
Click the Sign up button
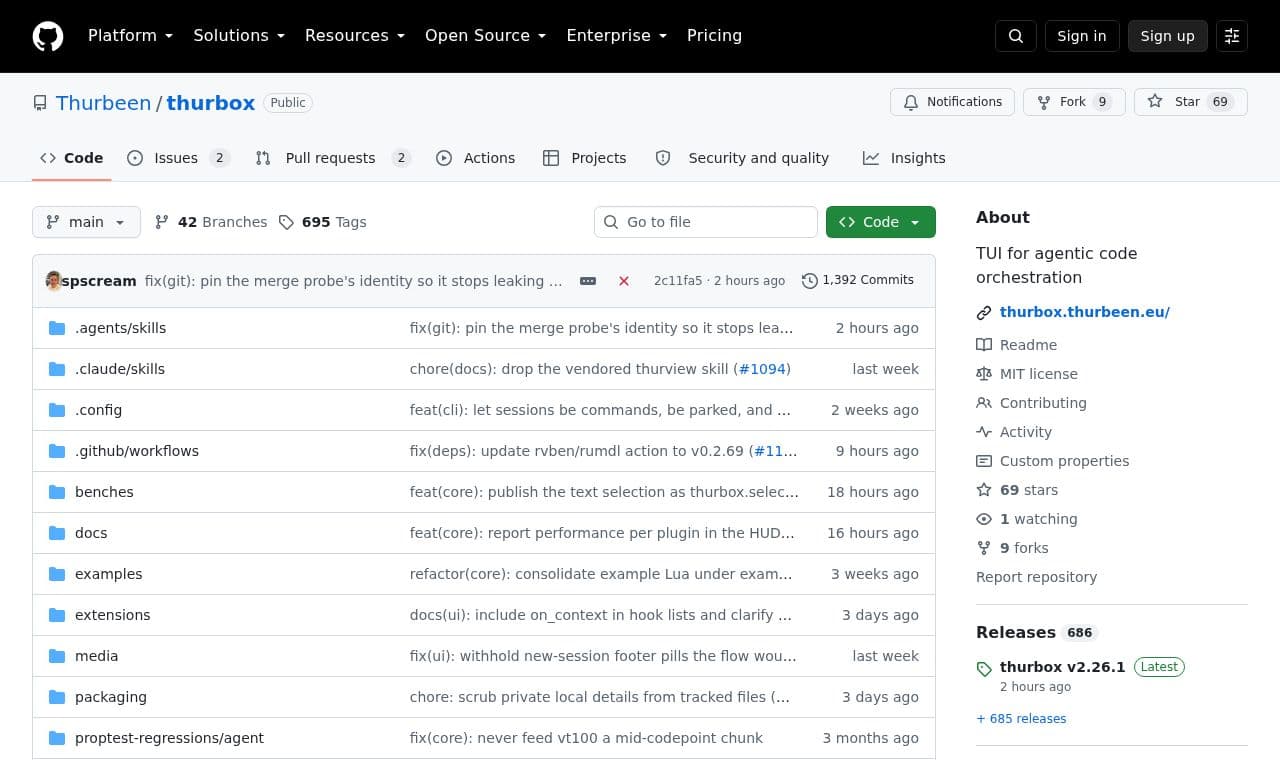pyautogui.click(x=1168, y=36)
